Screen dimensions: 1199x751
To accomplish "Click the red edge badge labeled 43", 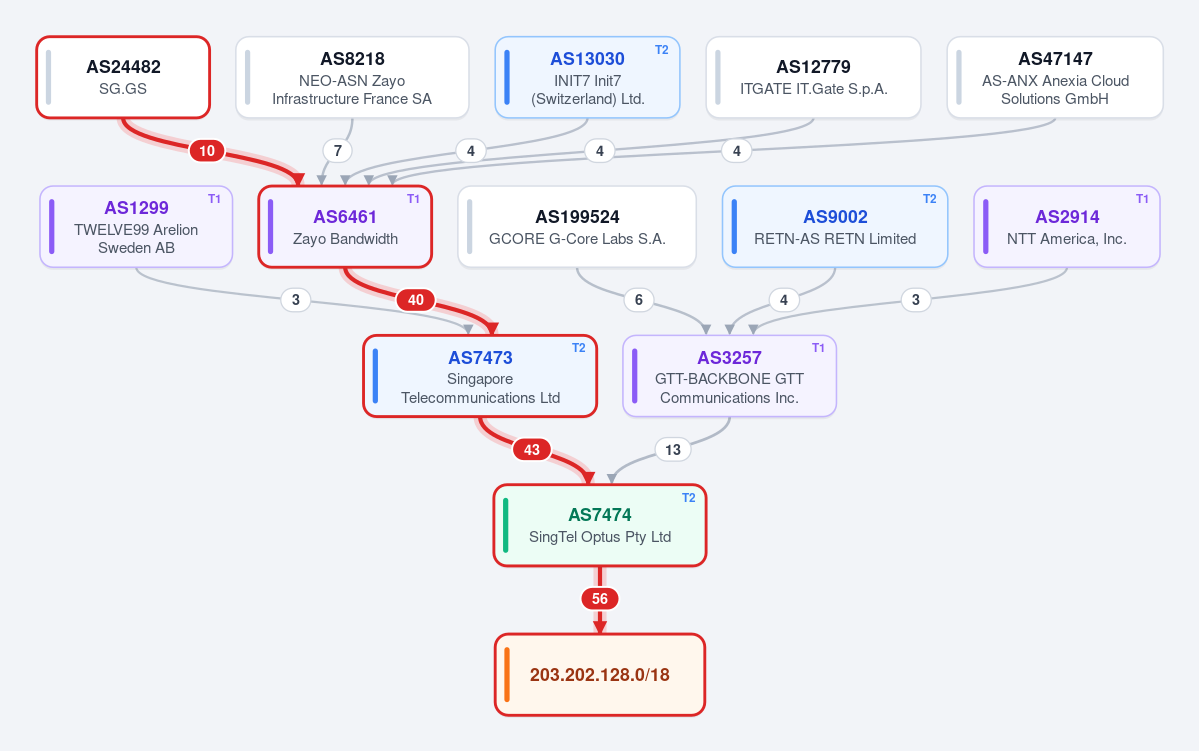I will 531,450.
